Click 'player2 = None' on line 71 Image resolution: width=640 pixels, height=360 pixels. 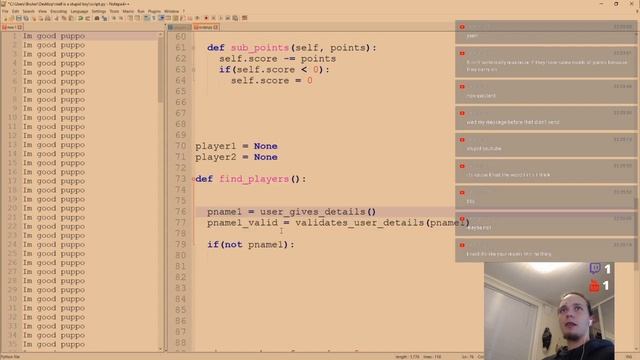pyautogui.click(x=236, y=157)
